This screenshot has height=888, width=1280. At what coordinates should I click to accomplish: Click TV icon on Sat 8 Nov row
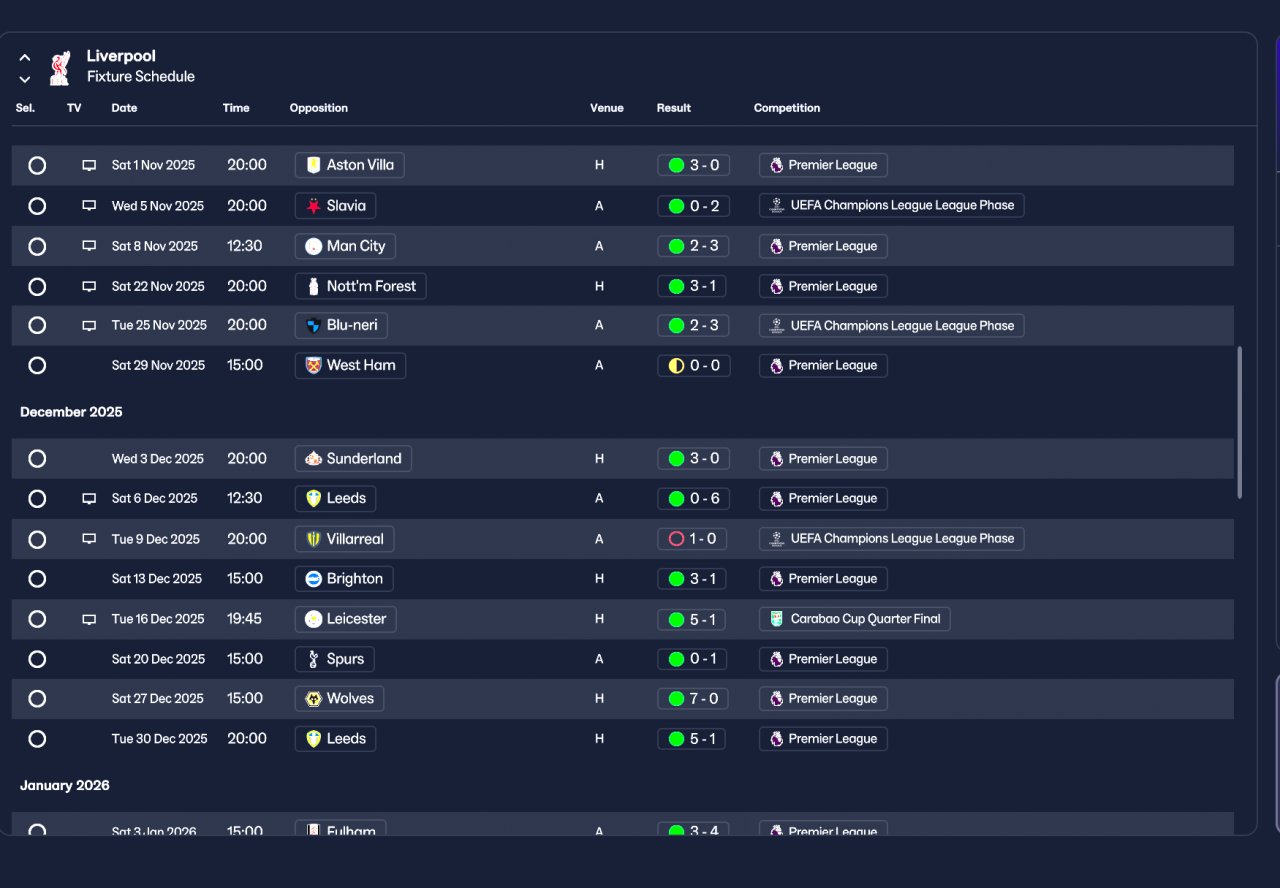click(x=89, y=246)
